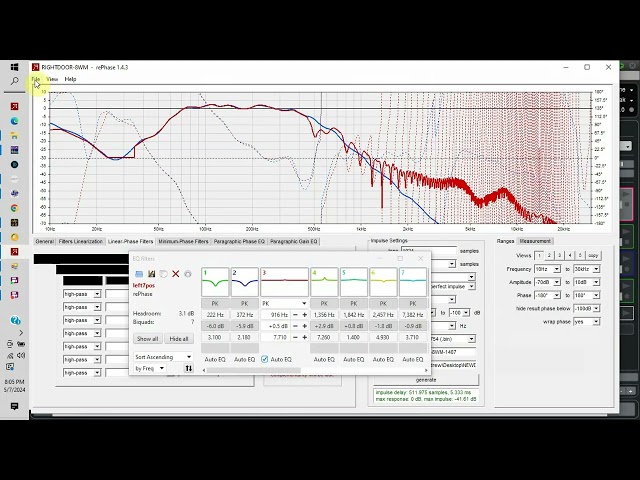Decrease the +0.5 dB gain with minus
The height and width of the screenshot is (480, 640).
coord(296,326)
